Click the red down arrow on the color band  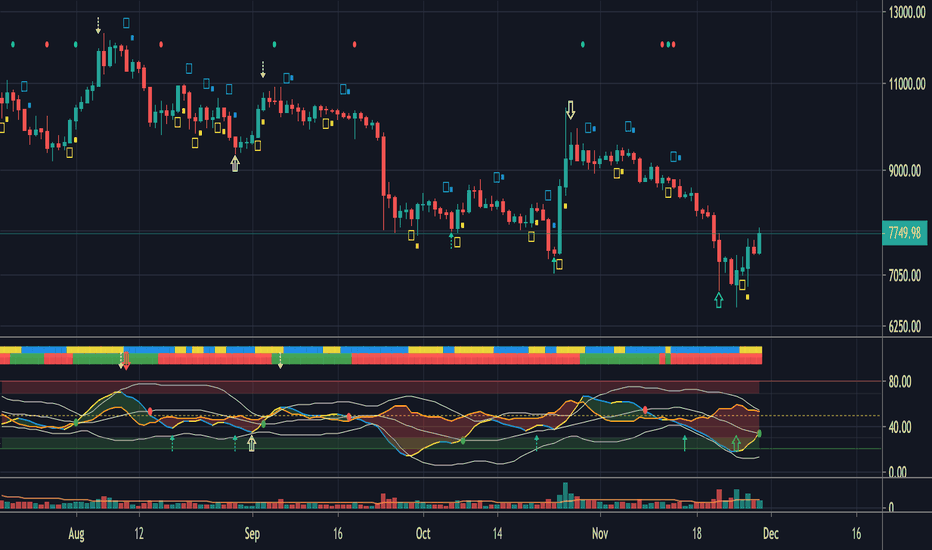(126, 361)
